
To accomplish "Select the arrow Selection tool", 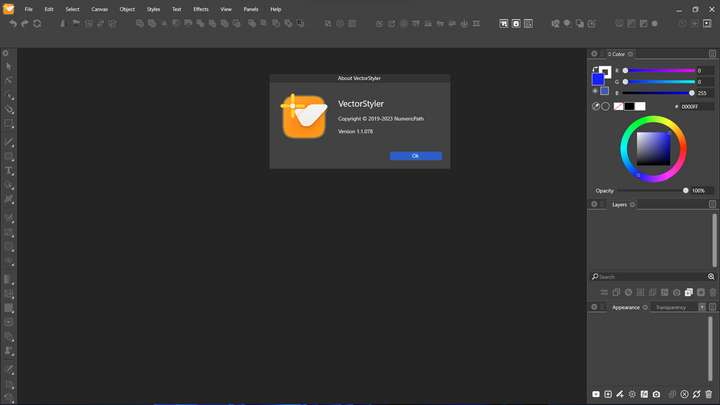I will click(x=9, y=67).
